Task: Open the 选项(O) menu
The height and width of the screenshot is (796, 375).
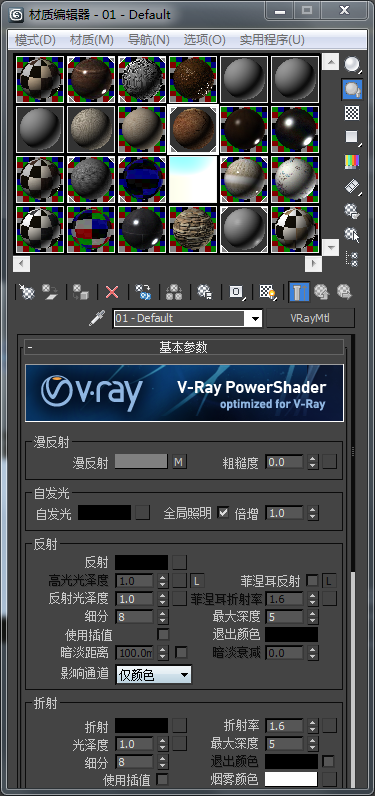Action: (204, 40)
